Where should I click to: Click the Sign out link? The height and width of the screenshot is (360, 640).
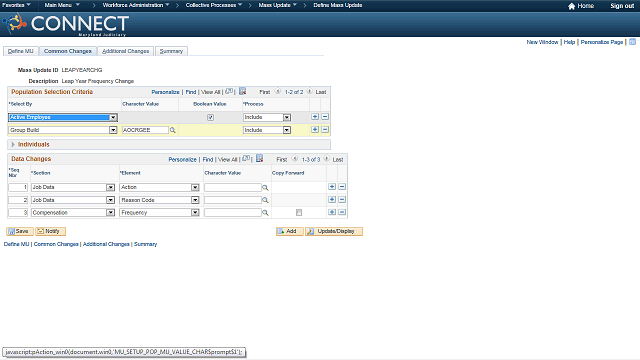pos(622,6)
